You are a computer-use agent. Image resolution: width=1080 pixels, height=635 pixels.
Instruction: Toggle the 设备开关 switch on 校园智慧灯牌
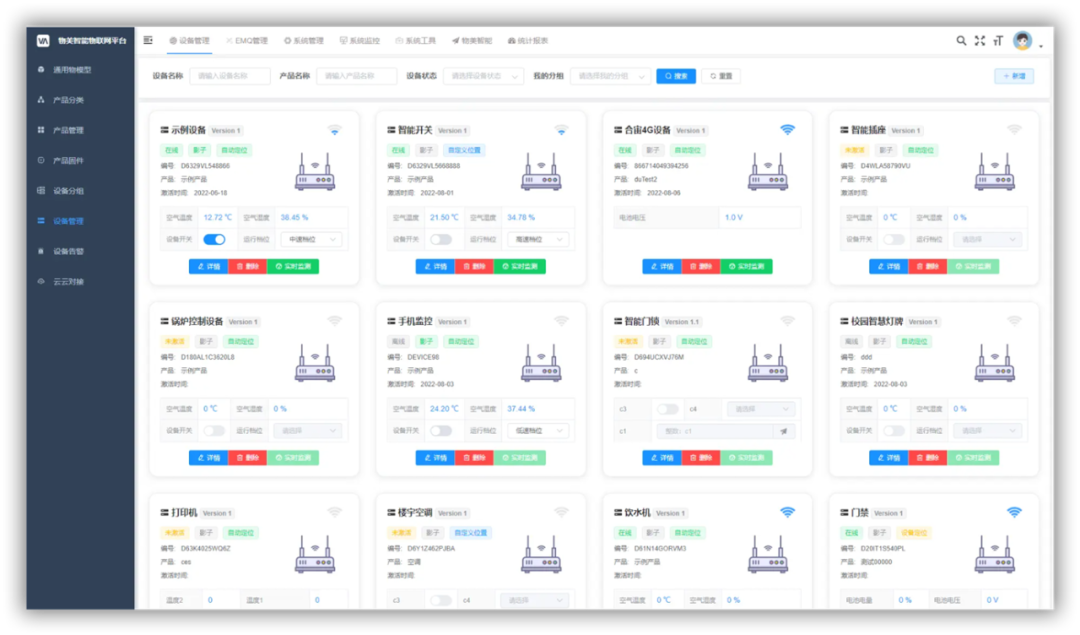click(x=894, y=431)
